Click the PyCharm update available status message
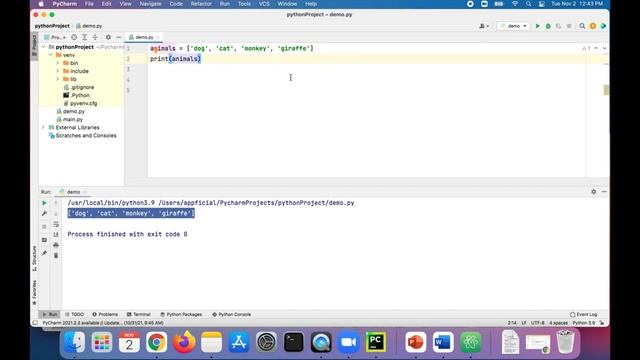The width and height of the screenshot is (640, 360). [x=103, y=323]
